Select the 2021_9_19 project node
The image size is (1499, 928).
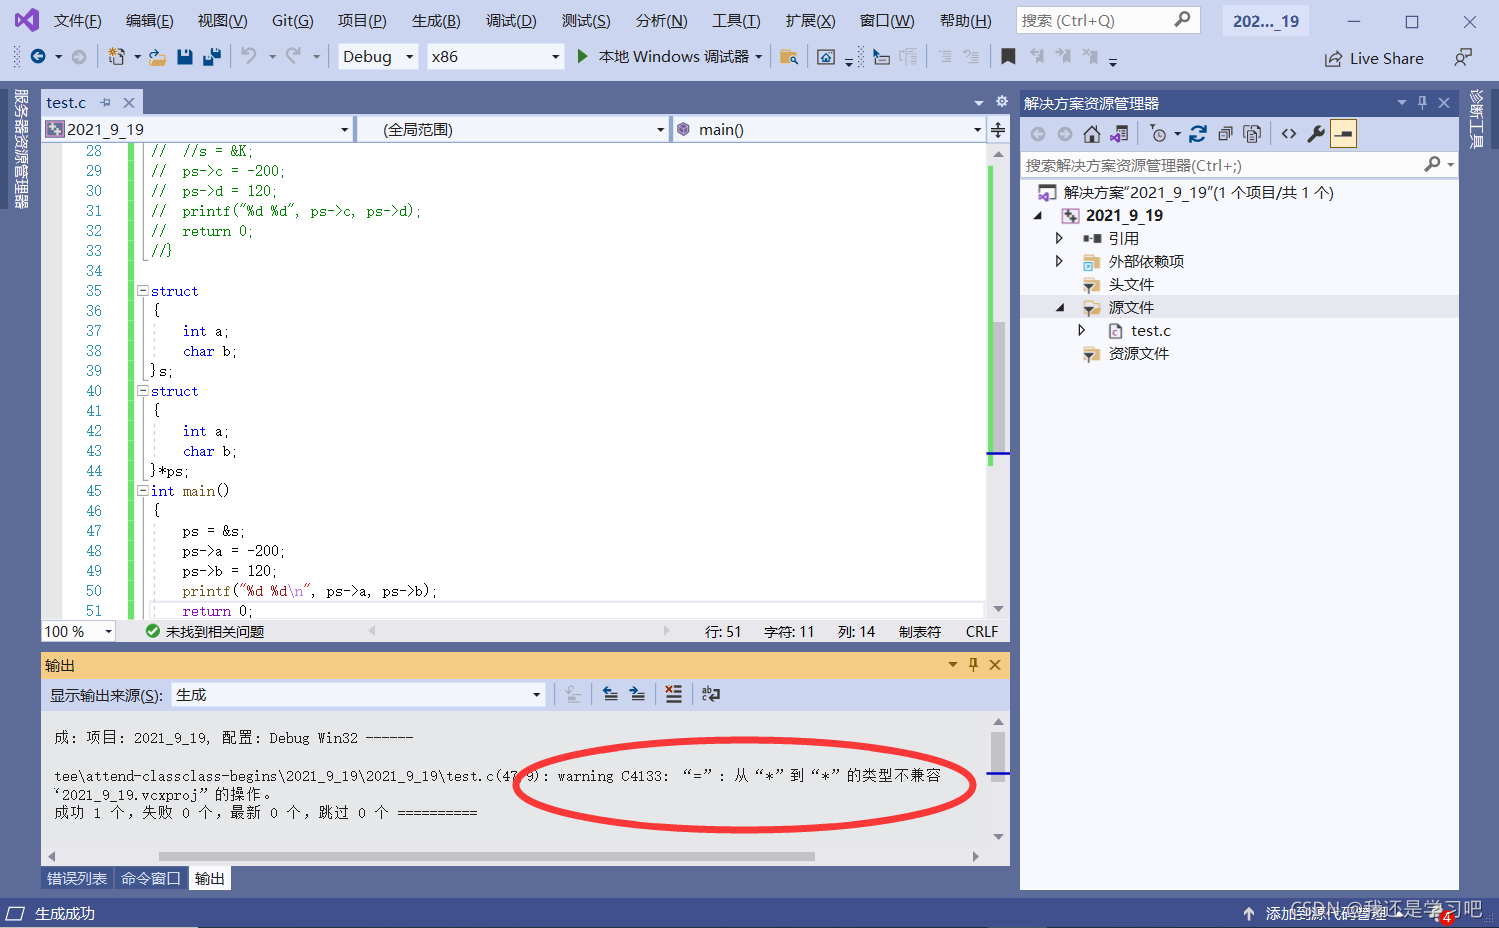pyautogui.click(x=1124, y=215)
